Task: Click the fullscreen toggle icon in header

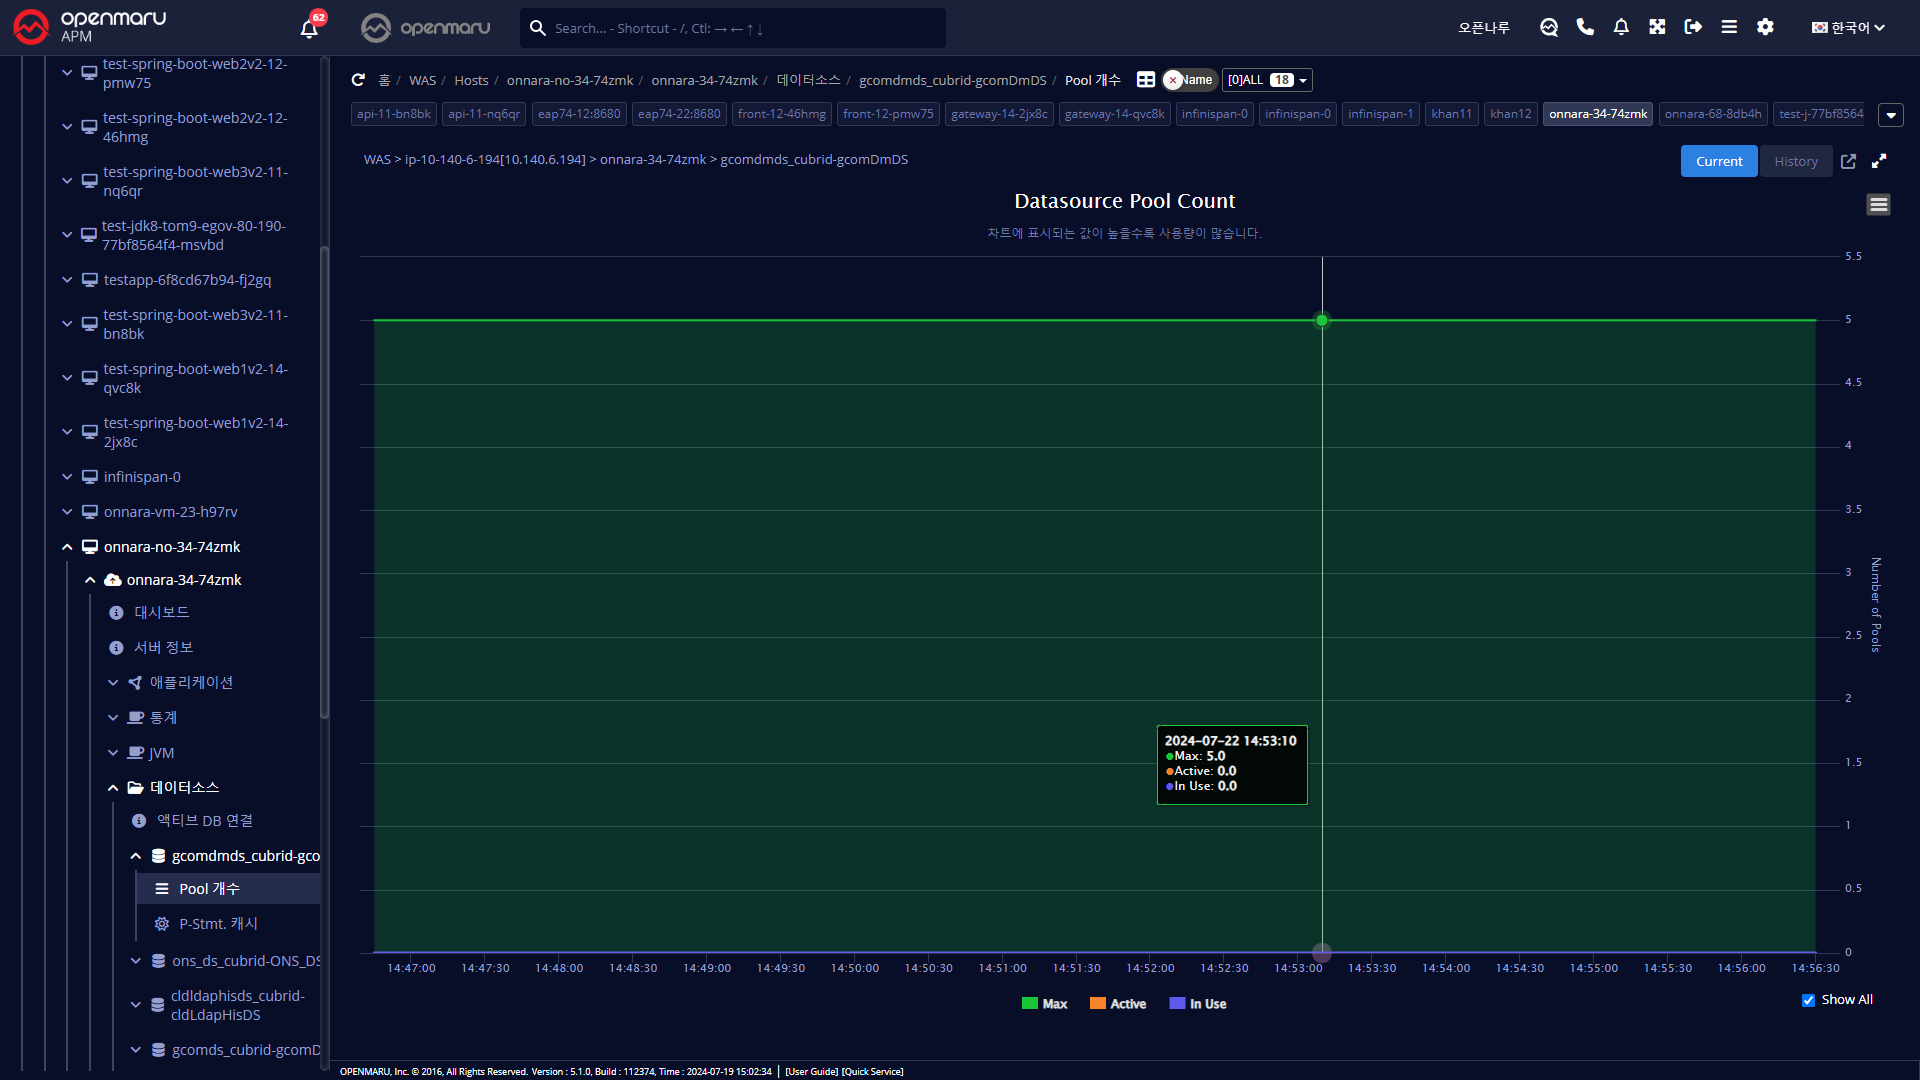Action: (1657, 27)
